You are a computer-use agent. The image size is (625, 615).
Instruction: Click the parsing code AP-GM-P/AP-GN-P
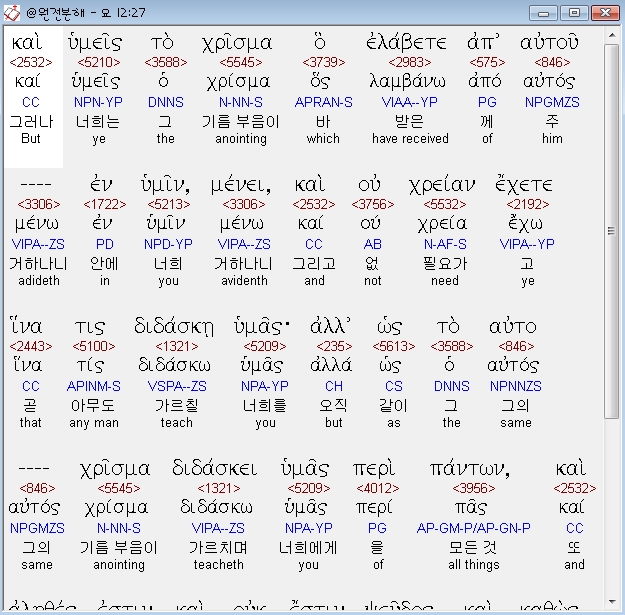tap(474, 528)
